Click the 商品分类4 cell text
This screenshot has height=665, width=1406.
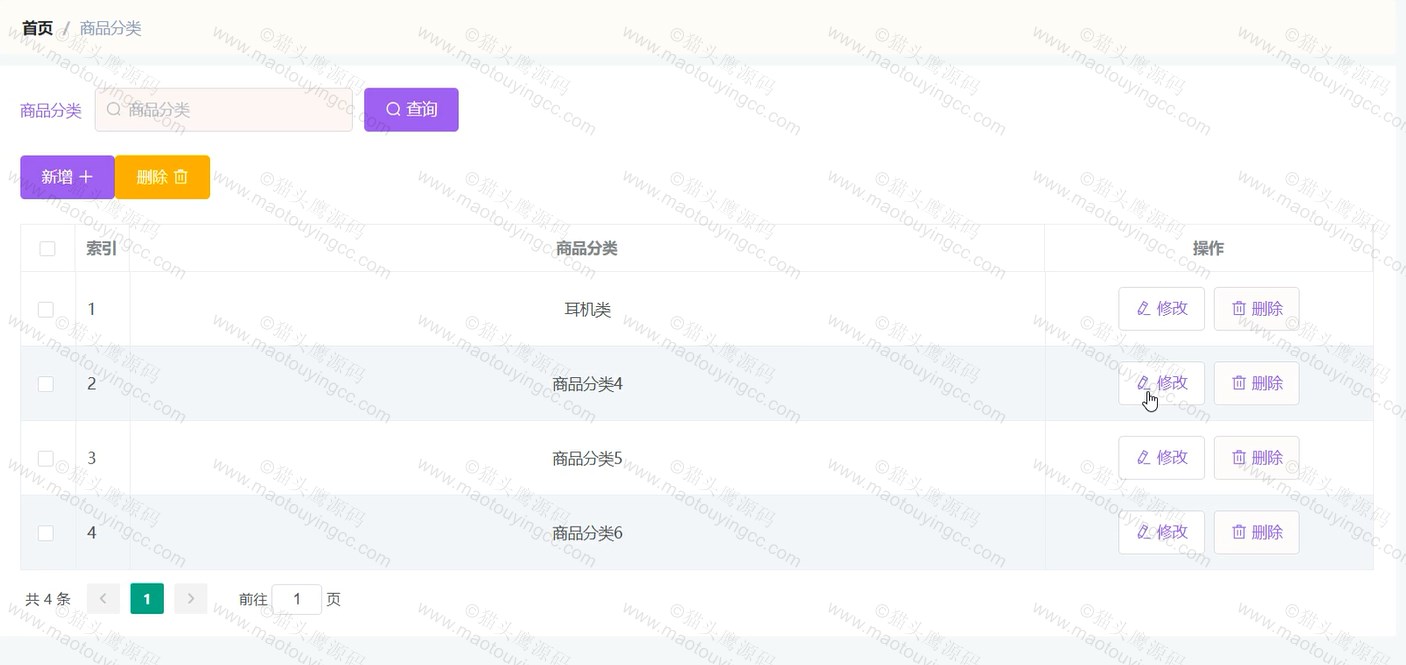point(587,384)
